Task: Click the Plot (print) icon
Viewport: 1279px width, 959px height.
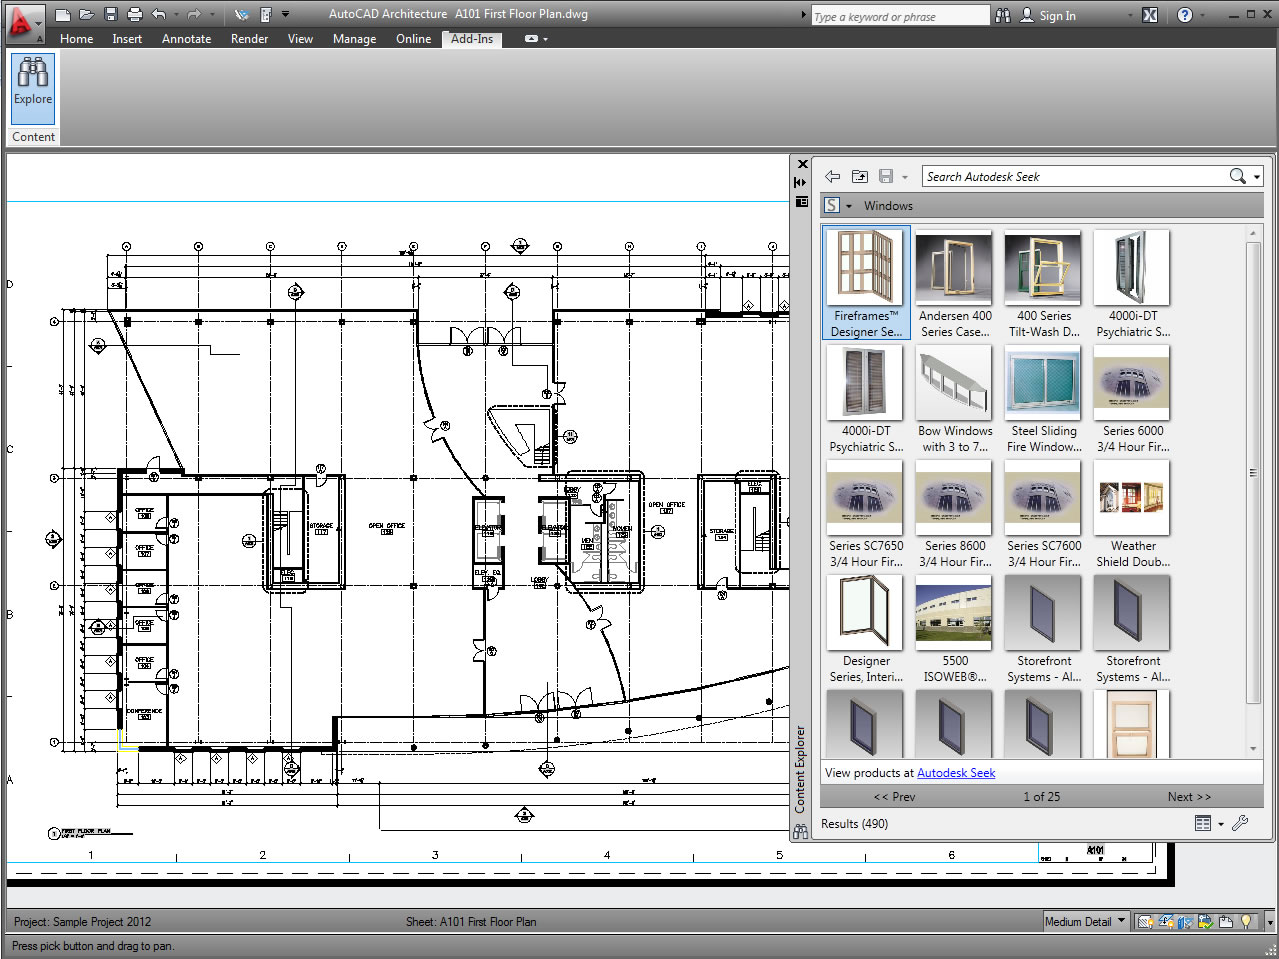Action: [134, 14]
